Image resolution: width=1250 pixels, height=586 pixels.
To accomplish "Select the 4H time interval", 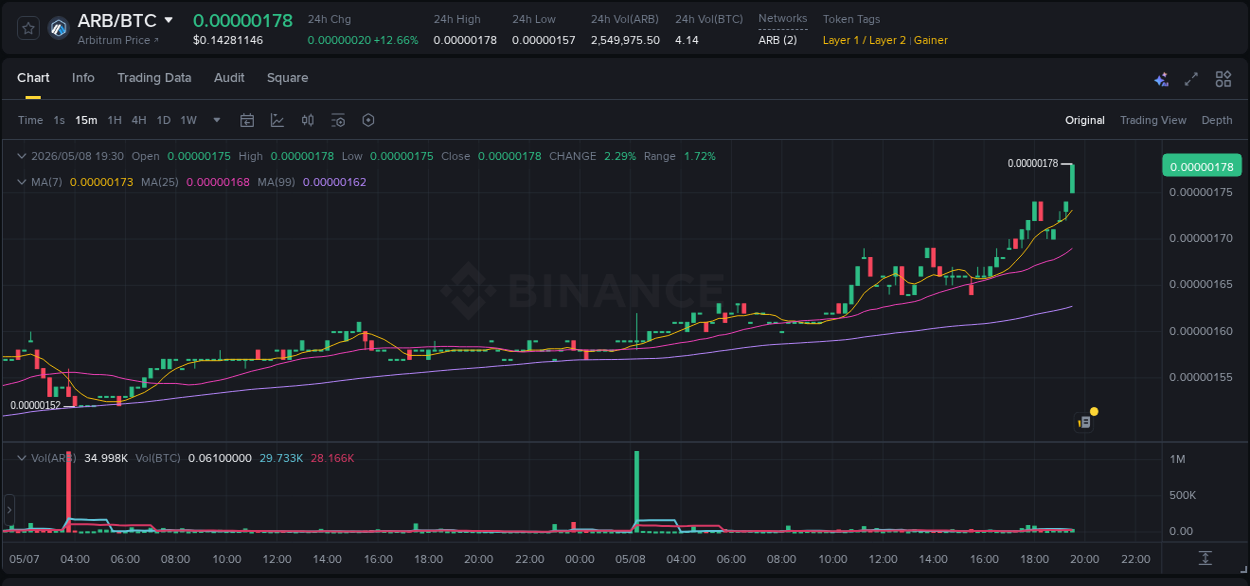I will click(x=138, y=120).
